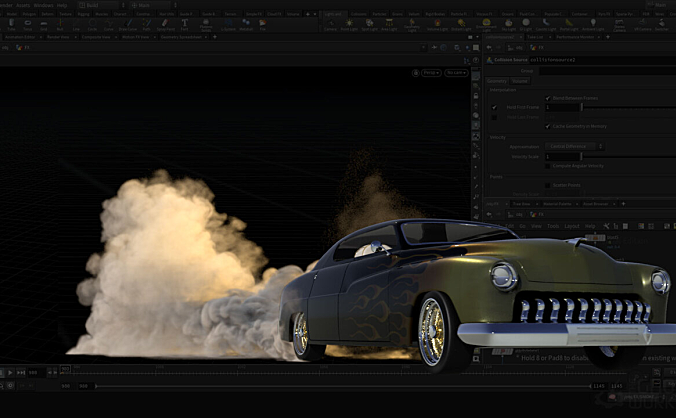Select the Circle shelf tool

coord(92,25)
